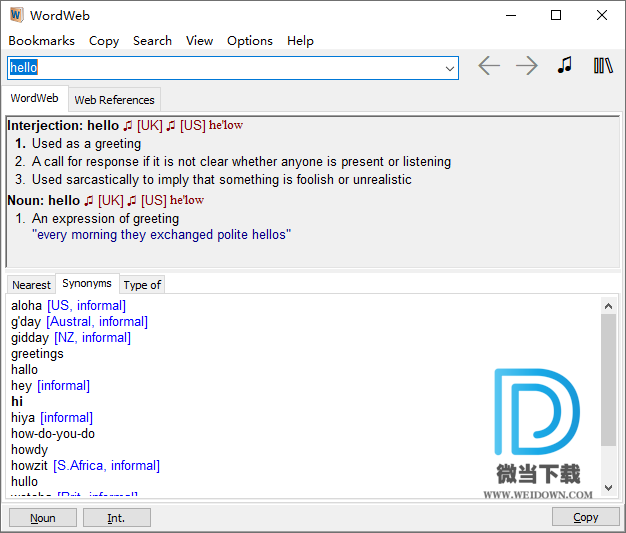Open the Search menu
This screenshot has width=626, height=533.
[x=152, y=41]
